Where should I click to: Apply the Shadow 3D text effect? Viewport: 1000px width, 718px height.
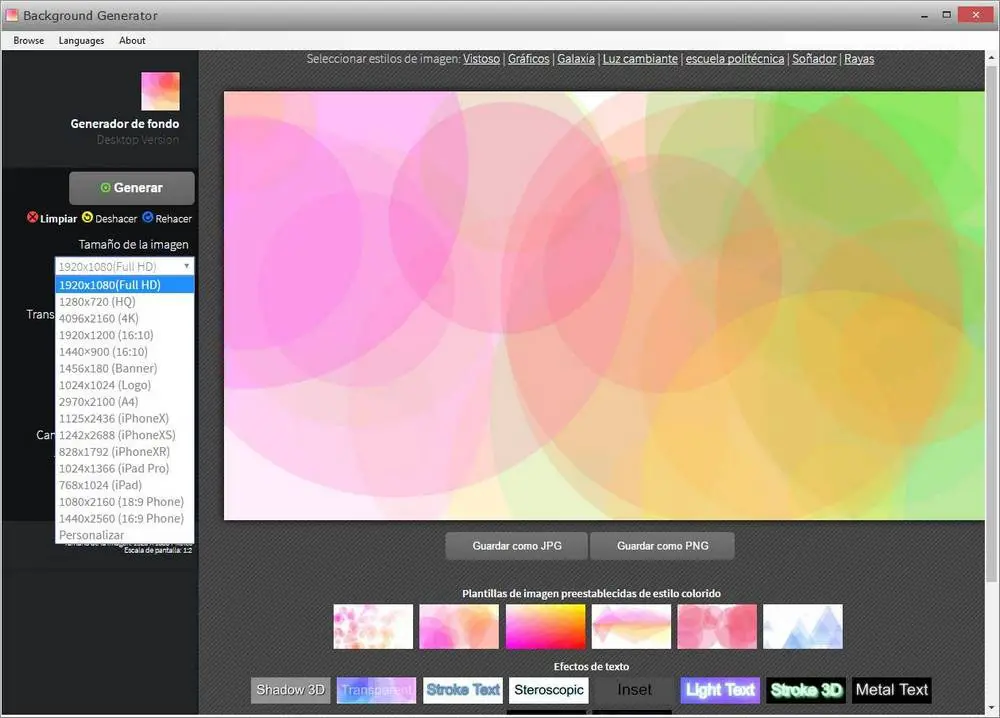point(290,690)
